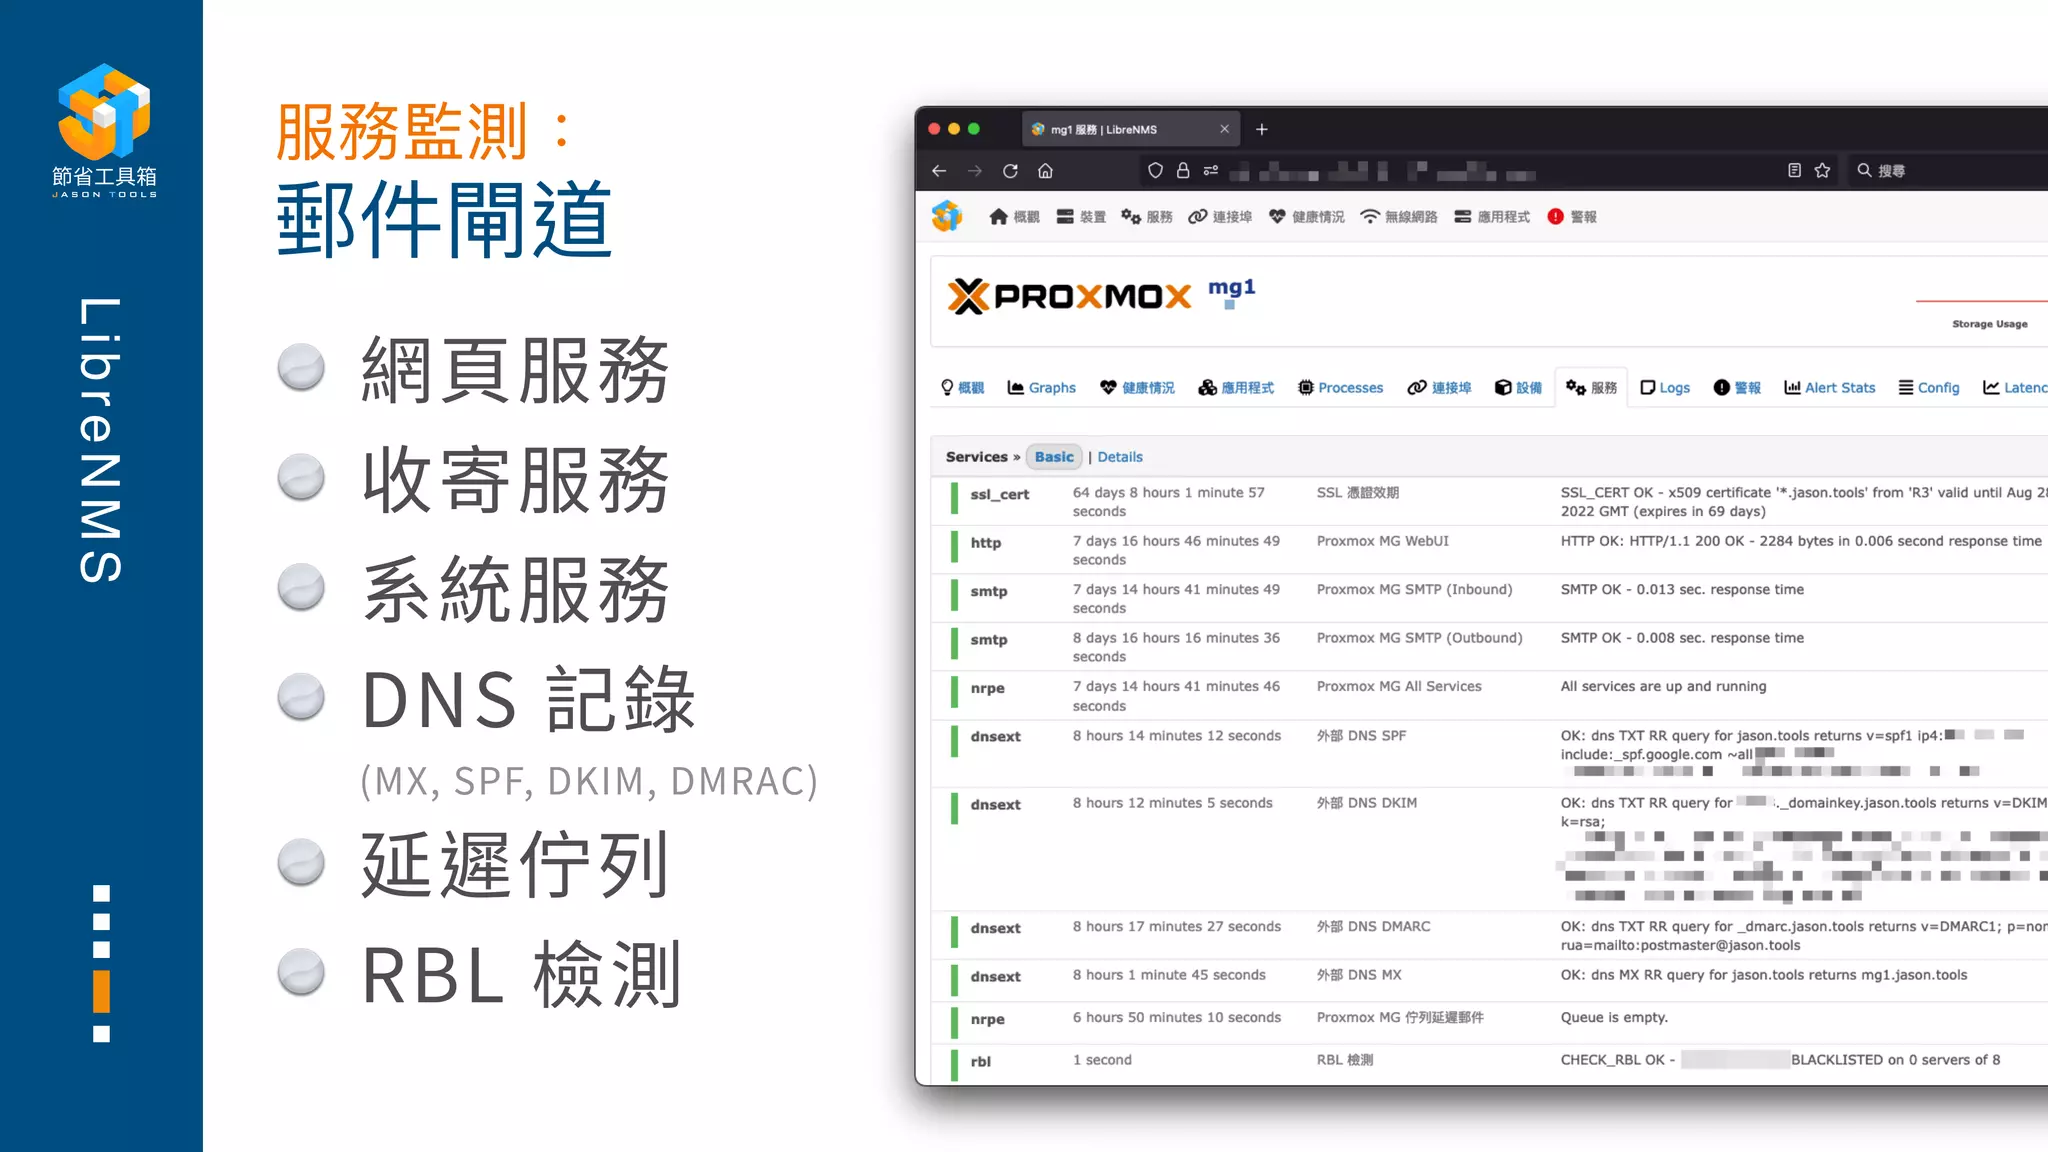This screenshot has height=1152, width=2048.
Task: Open the 概觀 home menu in navbar
Action: click(x=1014, y=217)
